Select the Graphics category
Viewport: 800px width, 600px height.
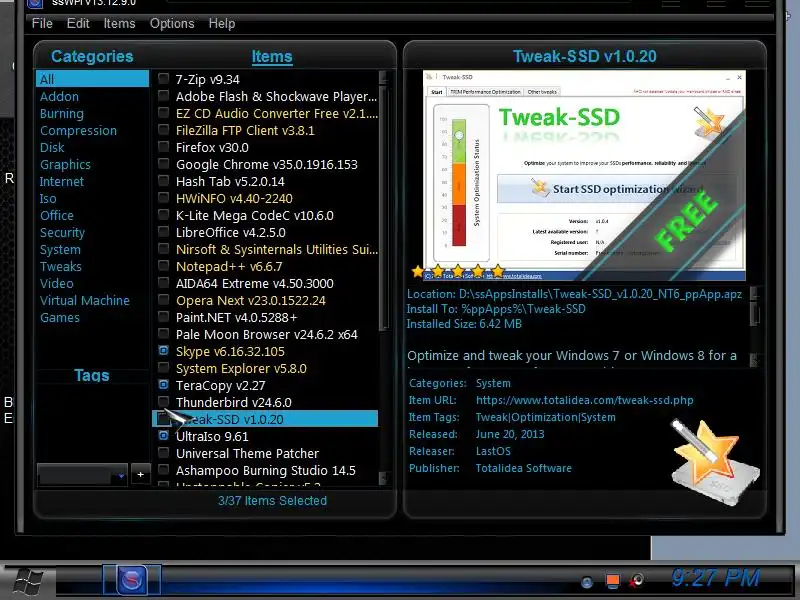(65, 164)
